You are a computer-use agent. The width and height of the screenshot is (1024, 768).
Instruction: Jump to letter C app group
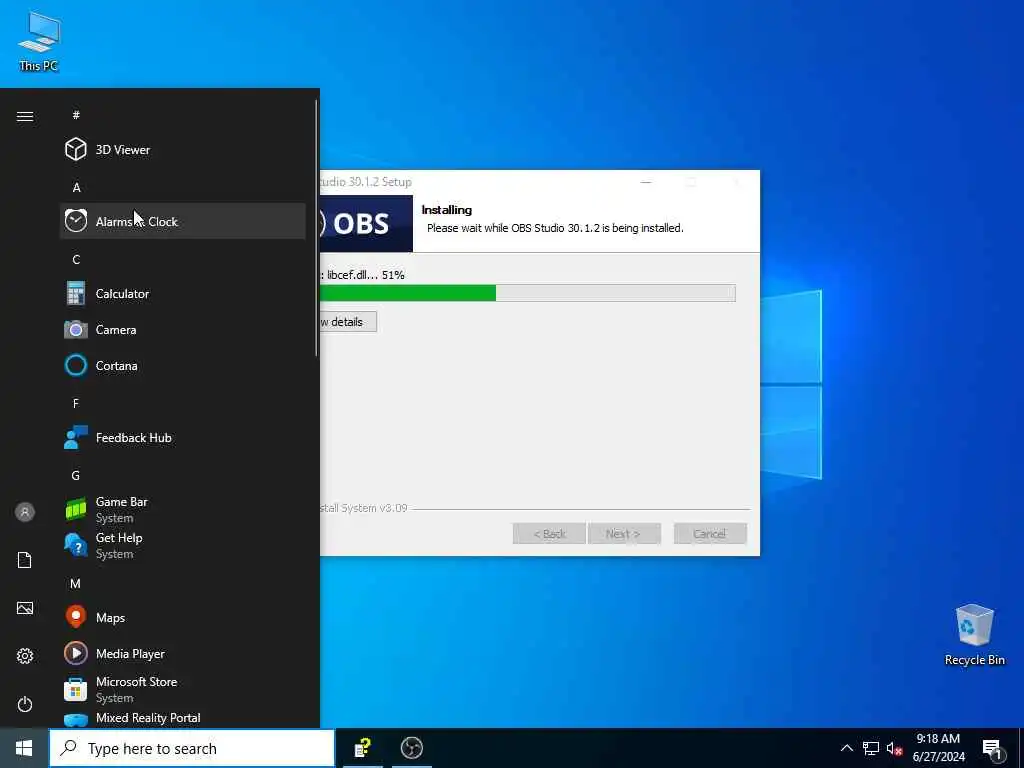click(76, 259)
